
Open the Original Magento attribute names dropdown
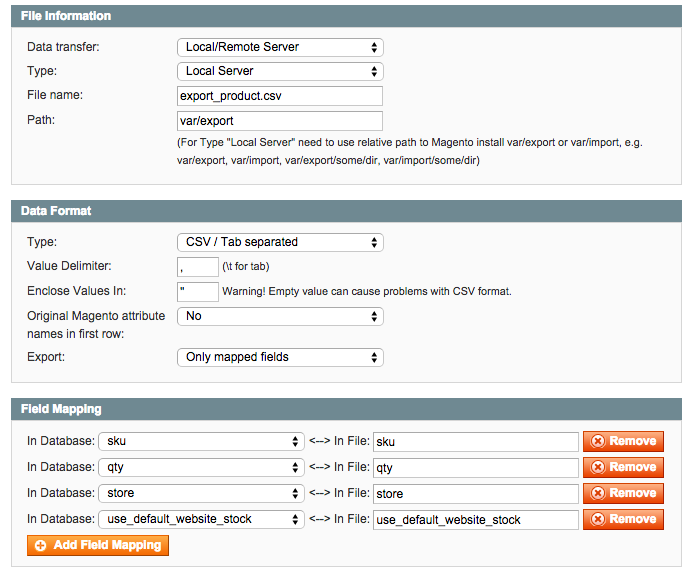pyautogui.click(x=280, y=316)
